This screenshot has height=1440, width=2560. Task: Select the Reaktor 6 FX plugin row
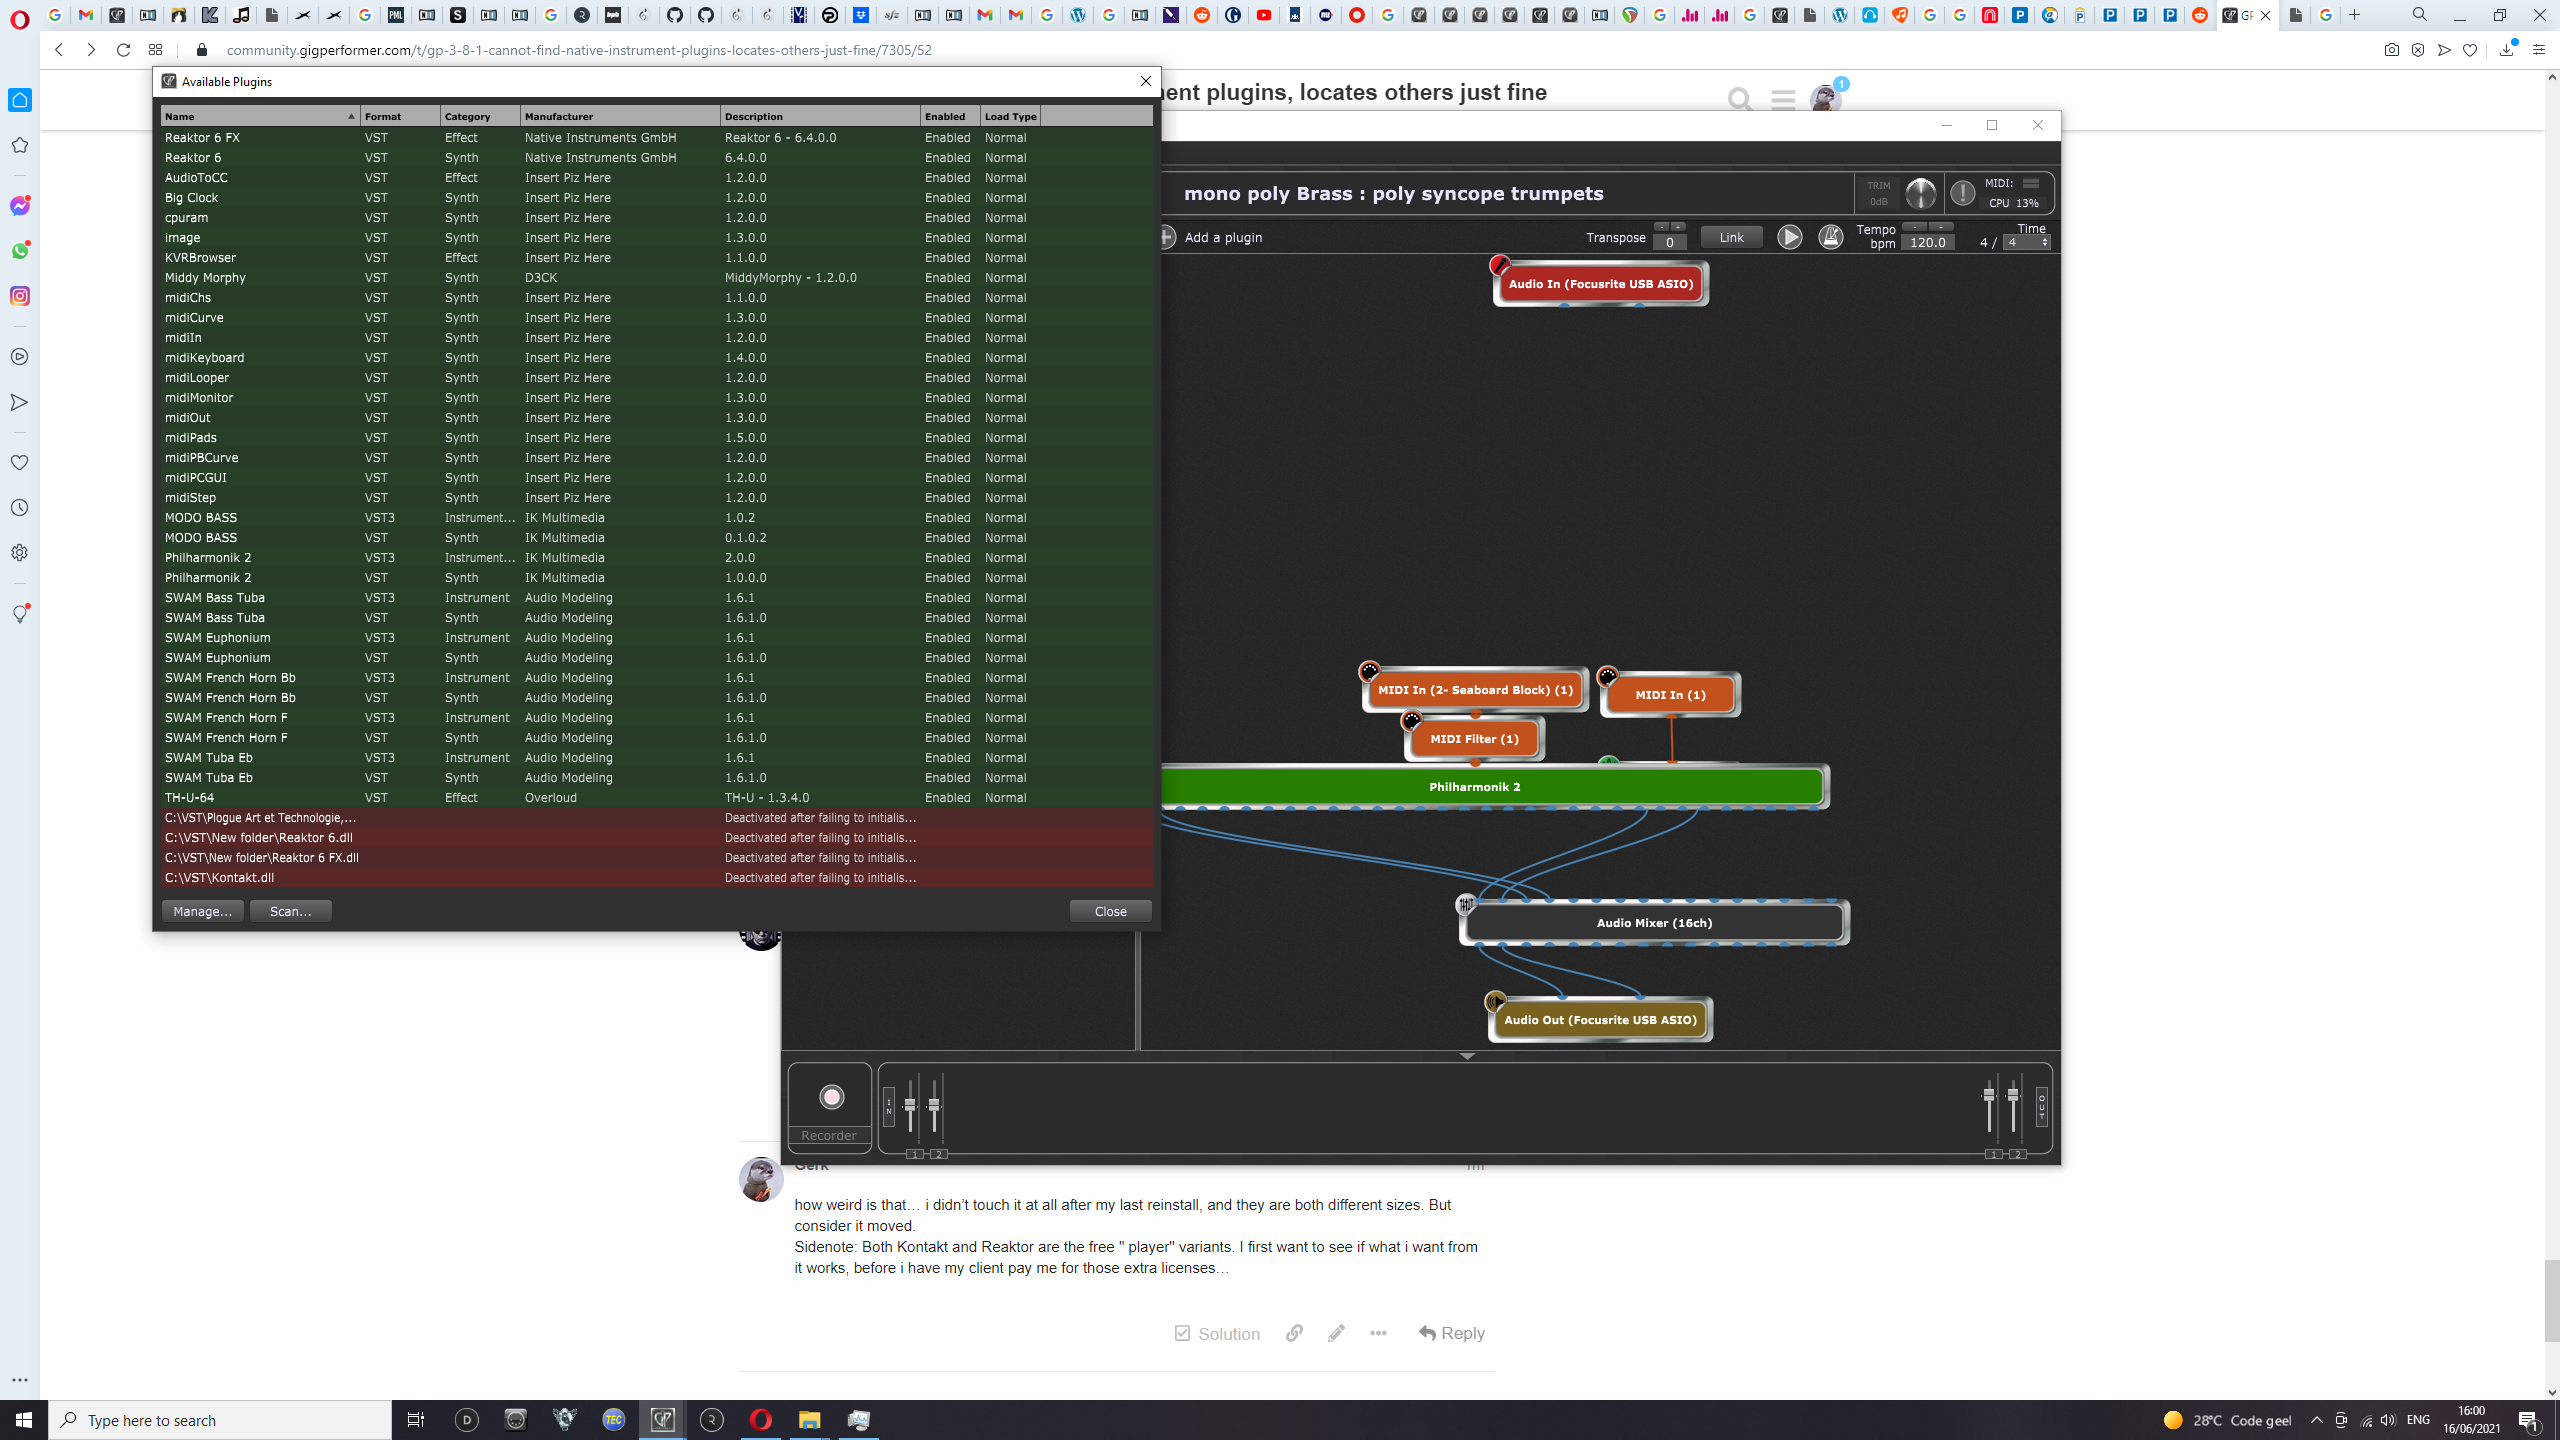coord(657,138)
